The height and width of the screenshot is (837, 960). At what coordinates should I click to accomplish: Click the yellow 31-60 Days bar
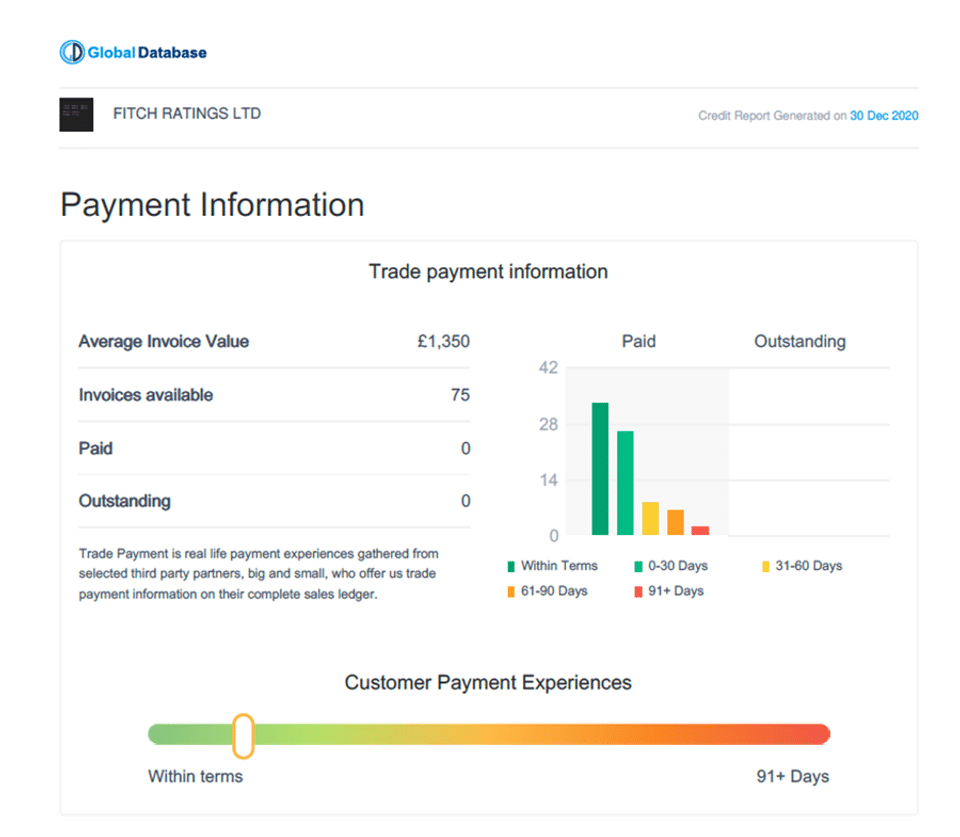click(650, 518)
